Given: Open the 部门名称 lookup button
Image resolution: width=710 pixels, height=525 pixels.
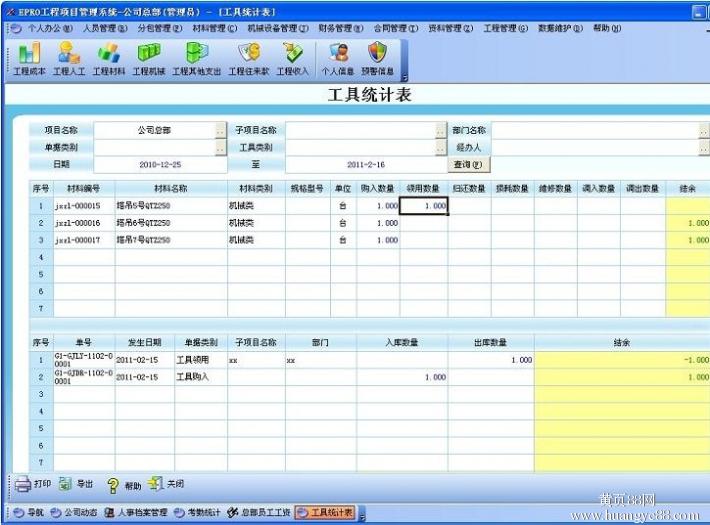Looking at the screenshot, I should (704, 131).
